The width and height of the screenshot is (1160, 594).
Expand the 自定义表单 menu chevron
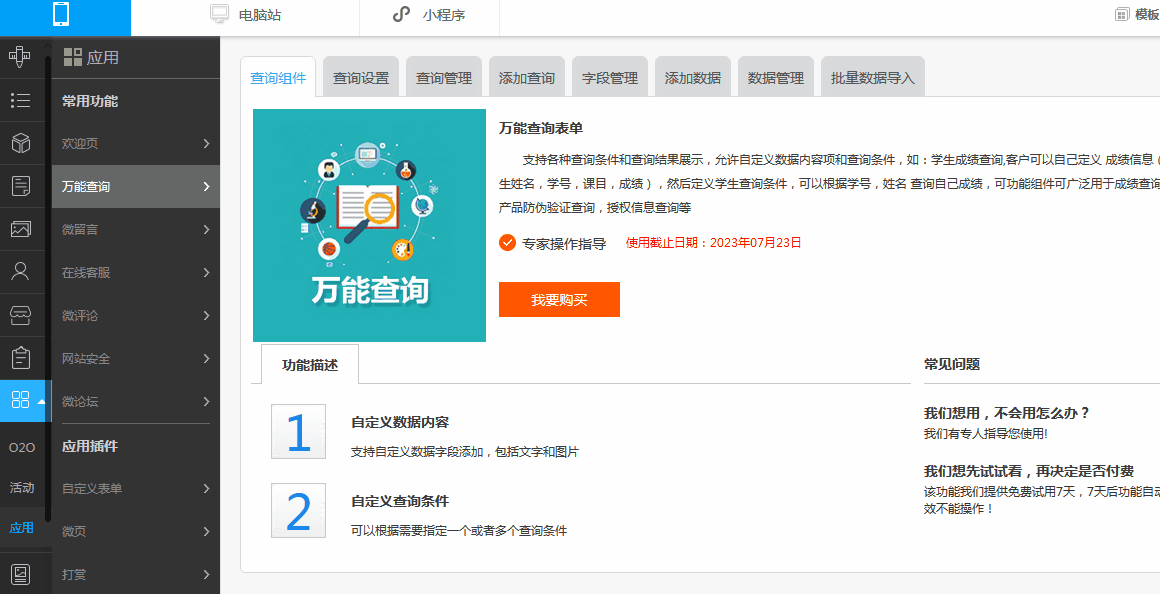click(206, 488)
